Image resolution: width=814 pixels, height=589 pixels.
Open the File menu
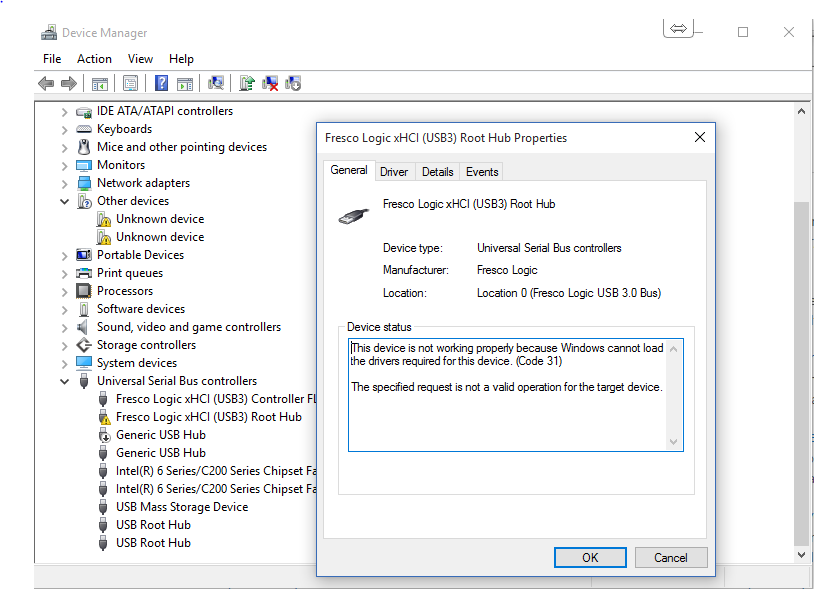[x=52, y=59]
